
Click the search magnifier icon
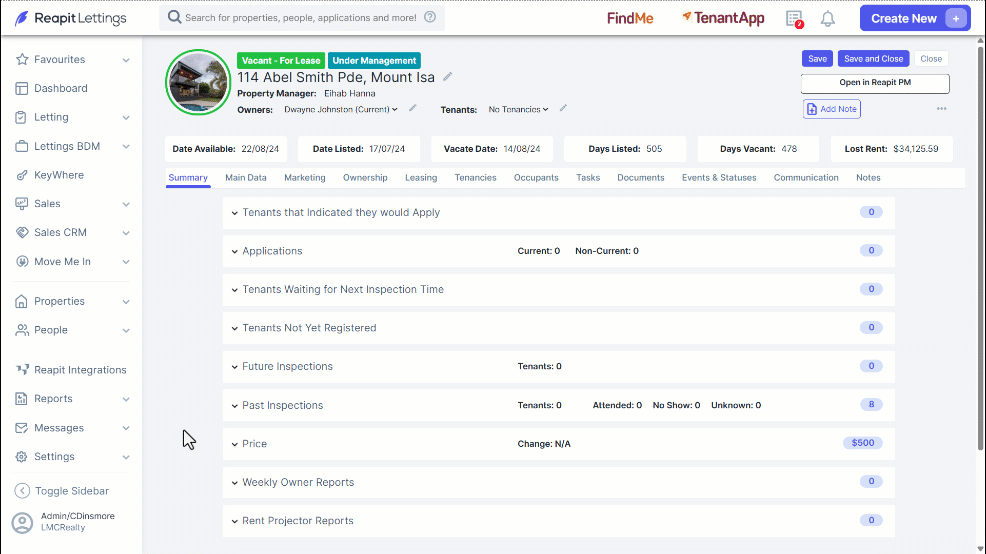(174, 17)
